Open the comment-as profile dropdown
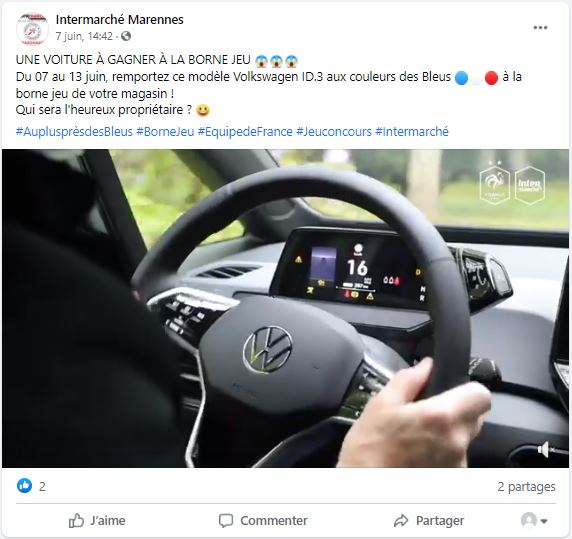This screenshot has width=572, height=539. (x=534, y=520)
